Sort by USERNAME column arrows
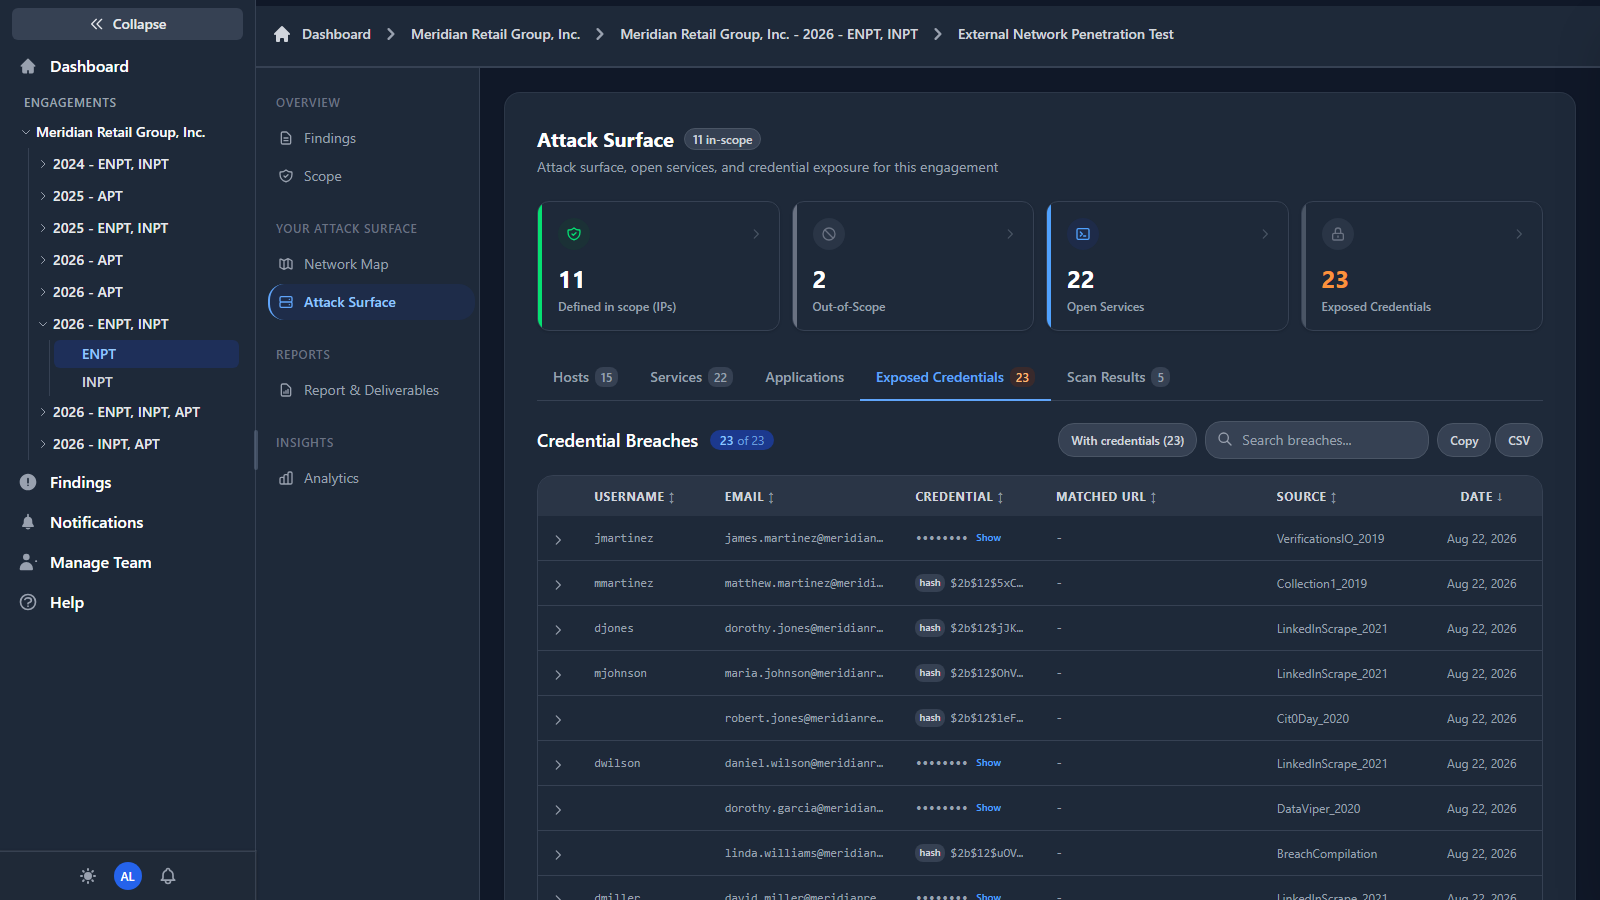 click(x=672, y=497)
